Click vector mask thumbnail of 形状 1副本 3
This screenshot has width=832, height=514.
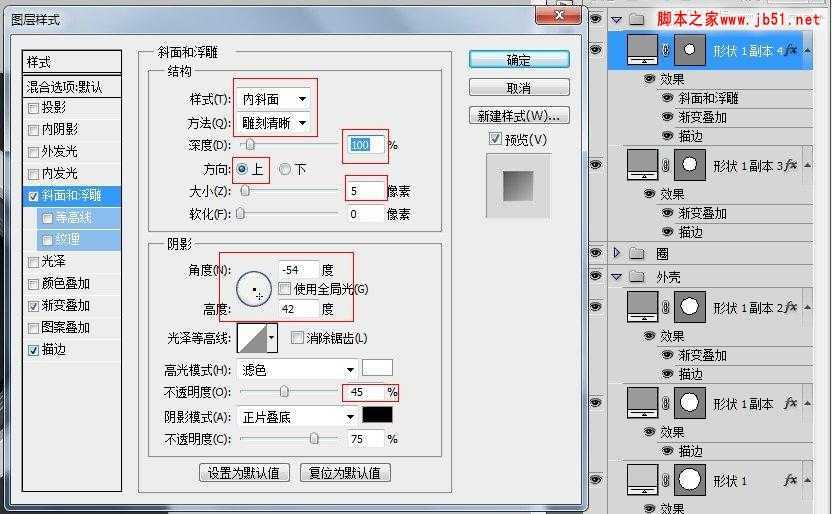[x=689, y=165]
